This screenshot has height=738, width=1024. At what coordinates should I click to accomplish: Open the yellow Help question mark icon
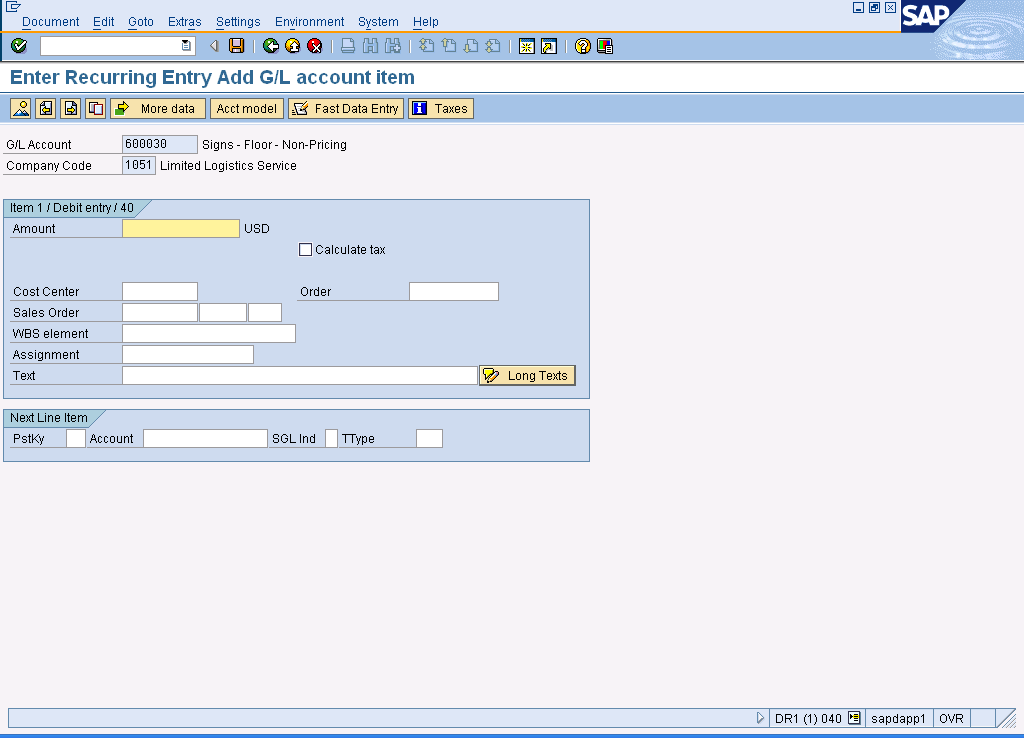pos(583,46)
